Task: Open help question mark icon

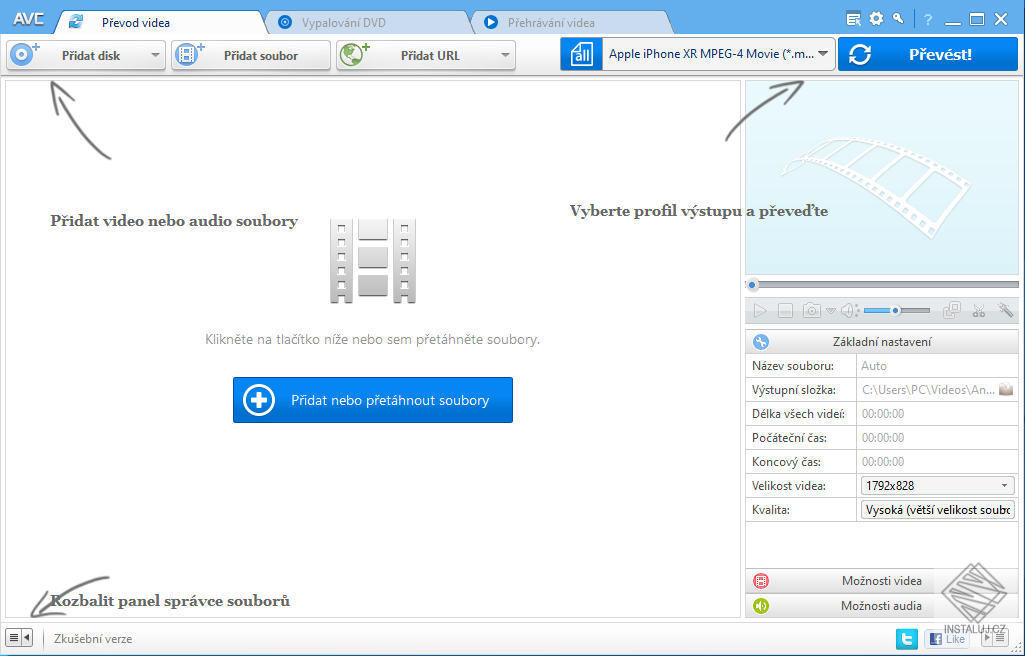Action: pyautogui.click(x=928, y=20)
